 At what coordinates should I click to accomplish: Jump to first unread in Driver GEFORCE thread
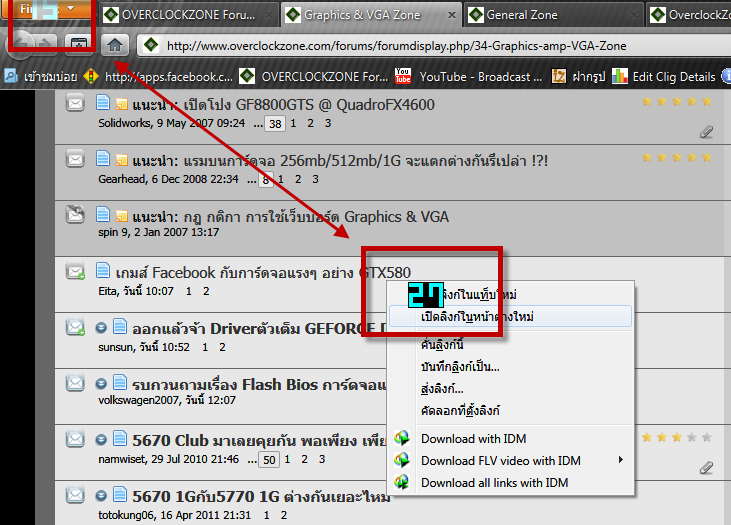tap(101, 328)
